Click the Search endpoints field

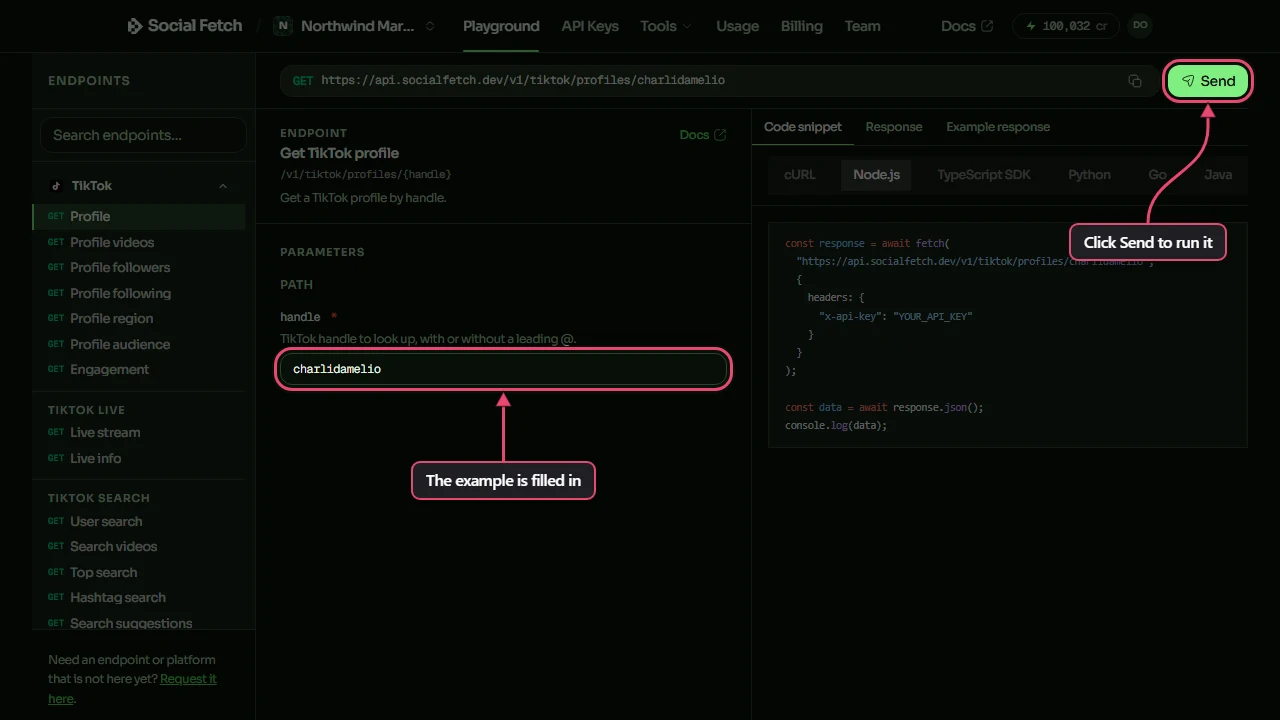tap(143, 135)
